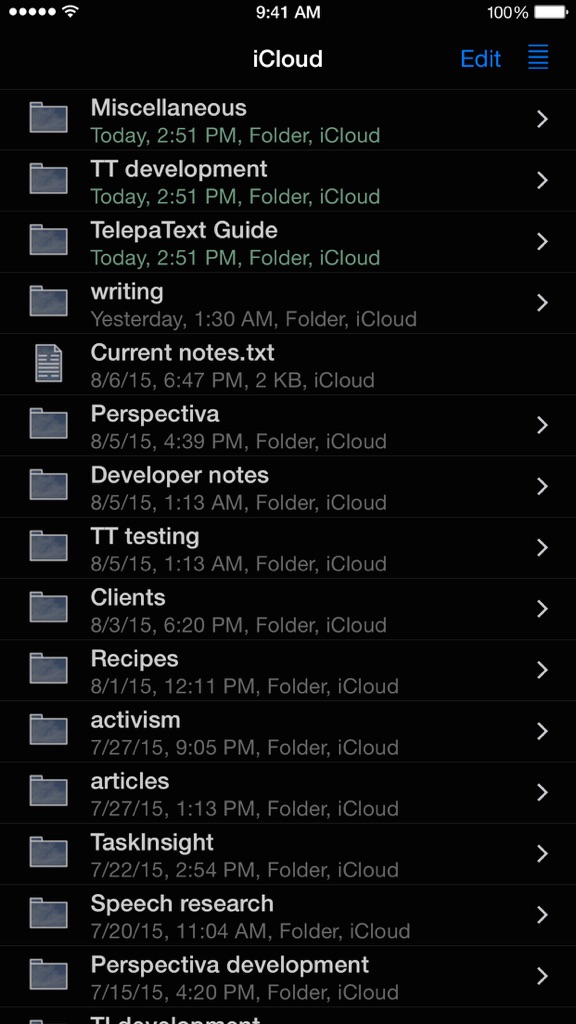
Task: Click the TT development folder icon
Action: 48,179
